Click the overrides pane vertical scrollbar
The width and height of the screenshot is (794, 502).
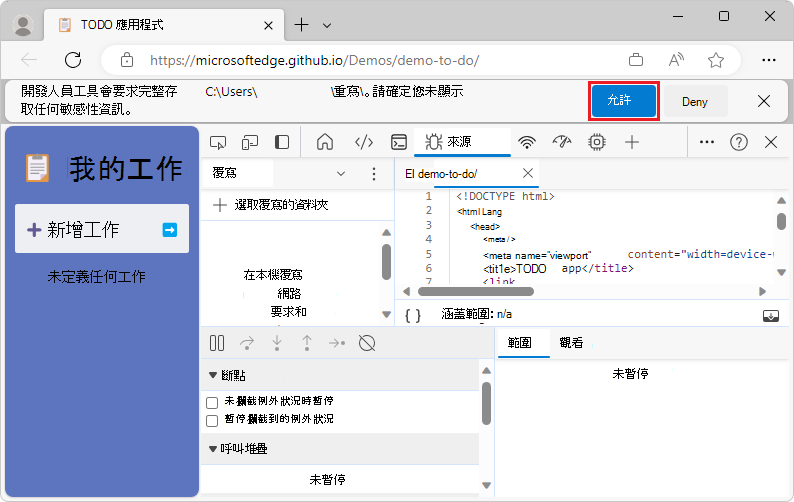(386, 262)
